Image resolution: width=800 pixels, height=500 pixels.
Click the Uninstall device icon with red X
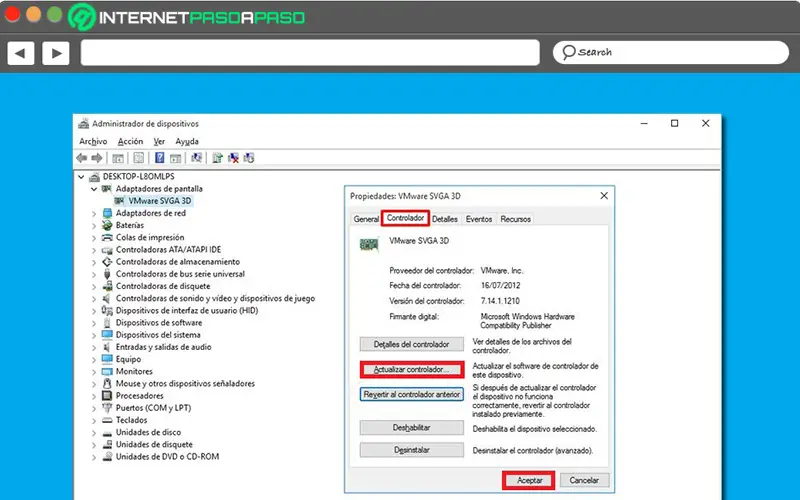tap(233, 158)
